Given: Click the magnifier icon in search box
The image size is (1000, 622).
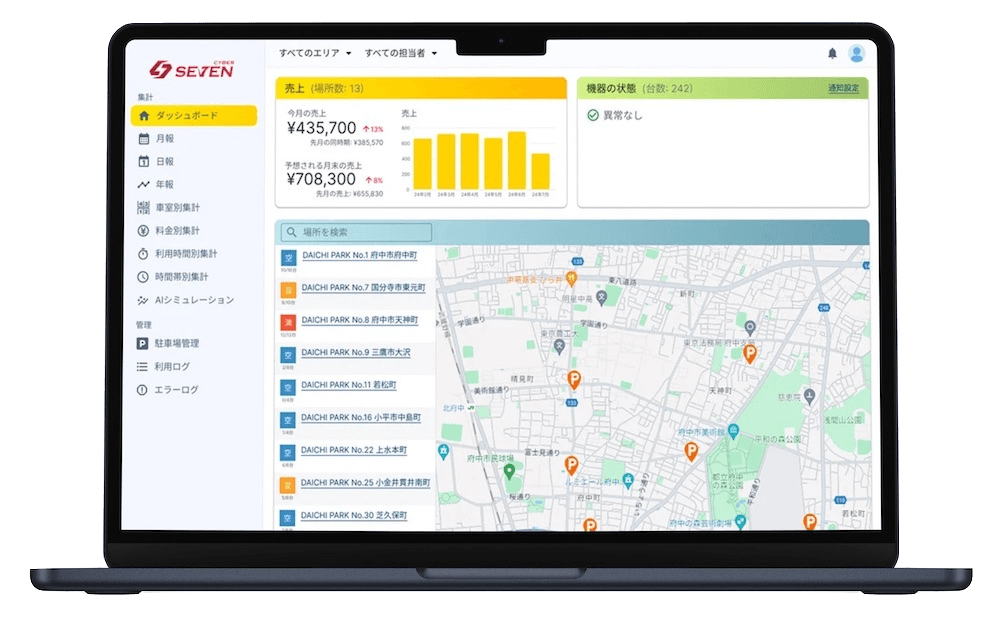Looking at the screenshot, I should 291,232.
